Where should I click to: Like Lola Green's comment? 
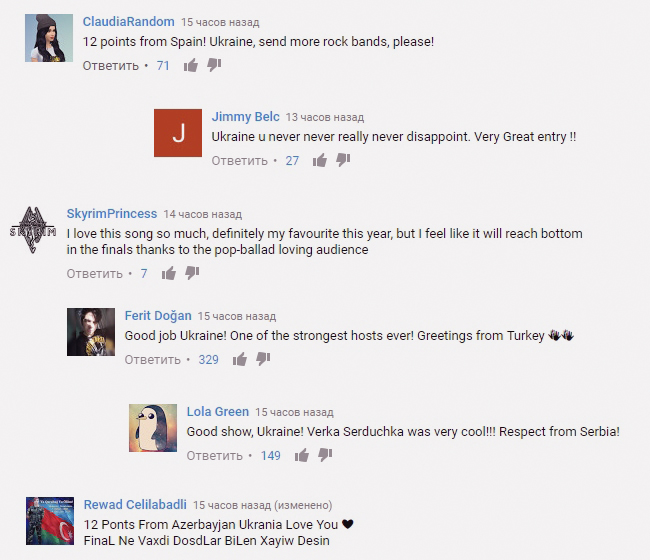(302, 455)
